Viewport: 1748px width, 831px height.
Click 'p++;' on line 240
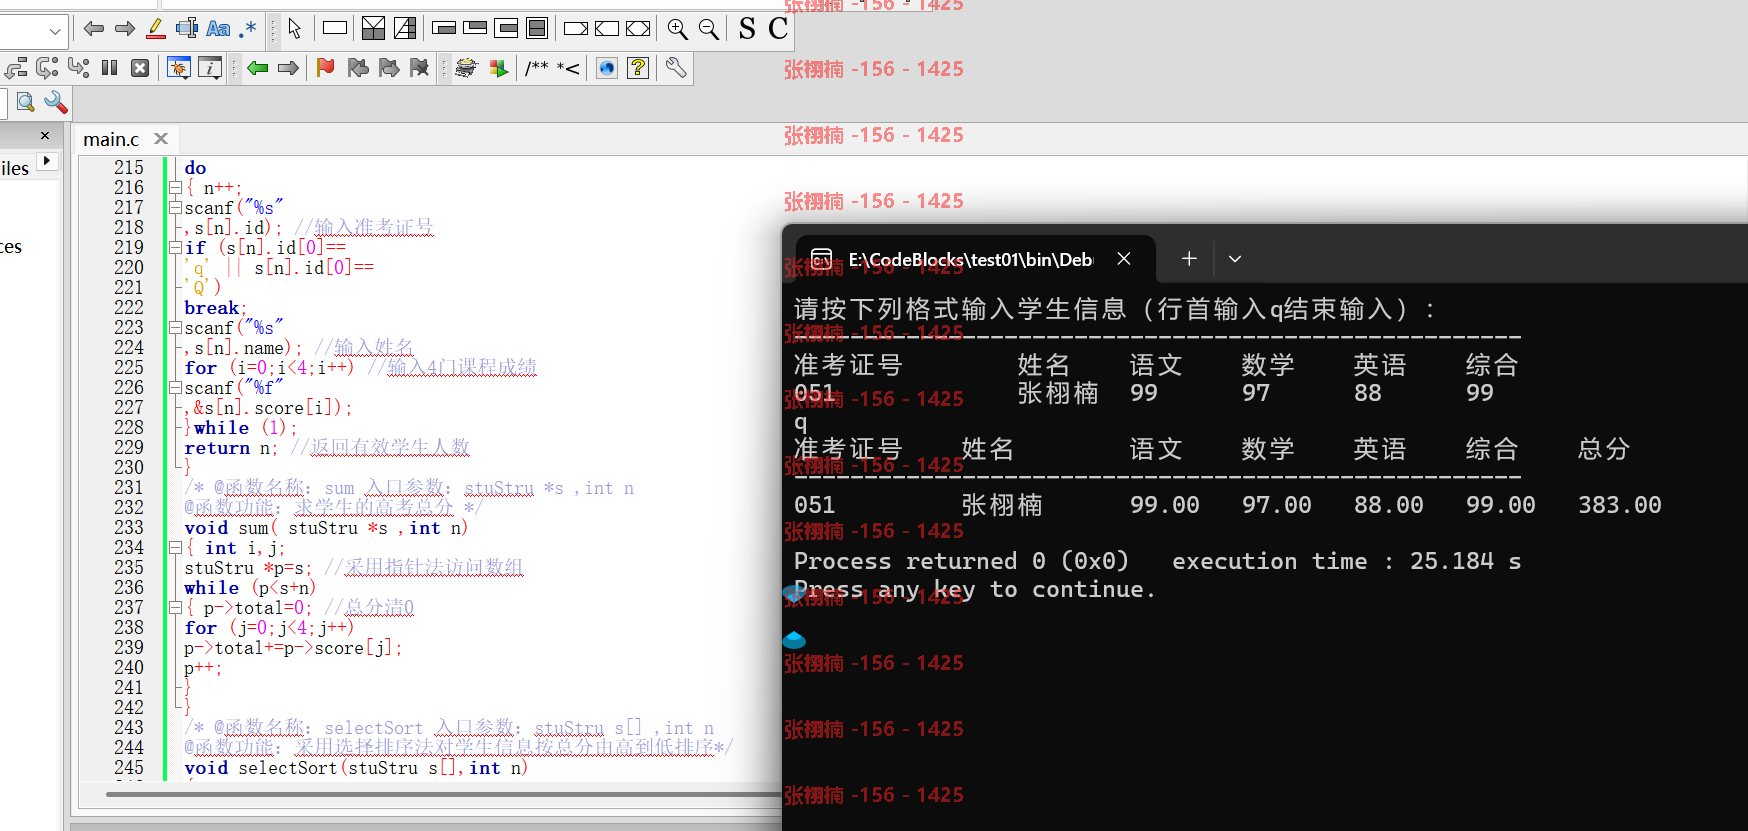[203, 668]
